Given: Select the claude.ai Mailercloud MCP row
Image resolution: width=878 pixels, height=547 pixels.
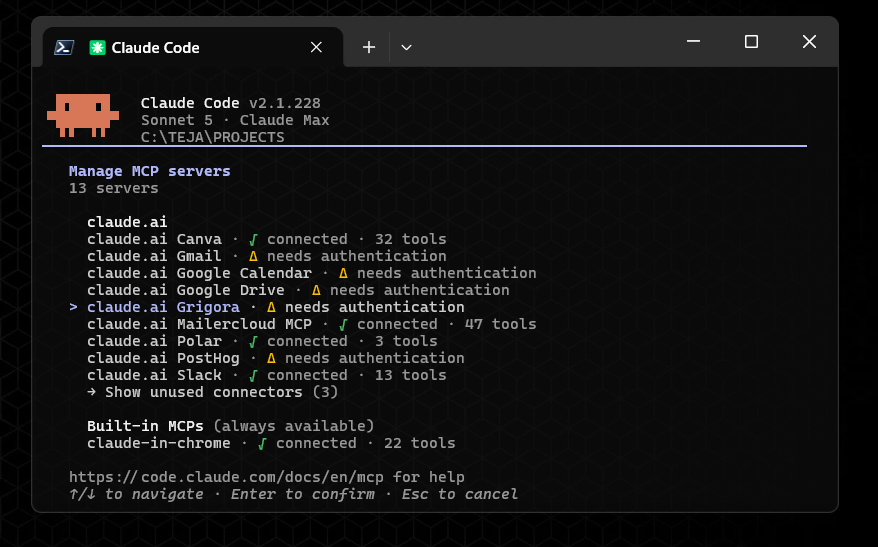Looking at the screenshot, I should point(311,324).
